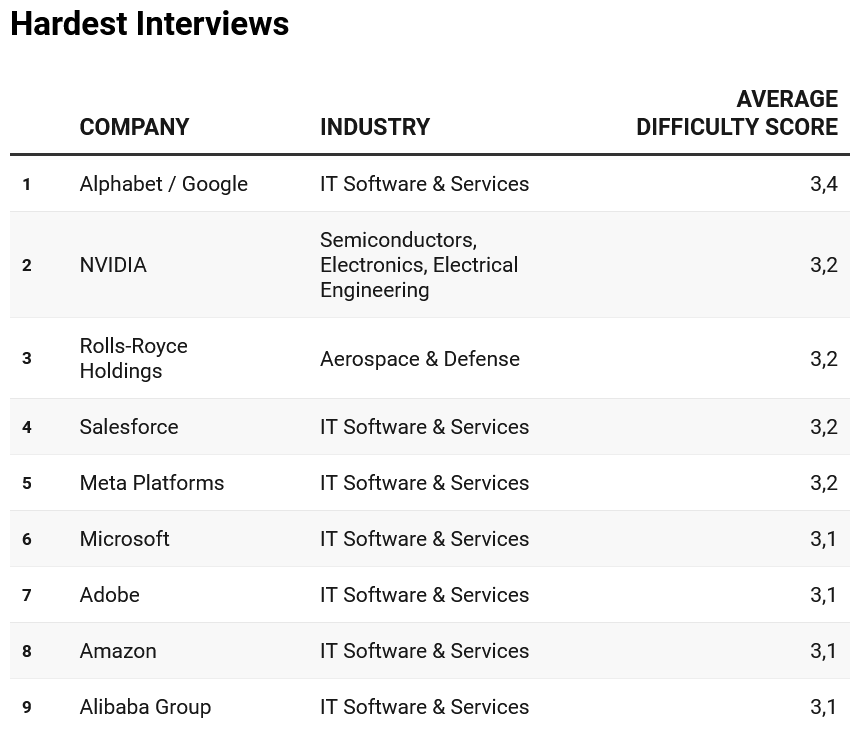
Task: Click the Semiconductors, Electronics industry cell
Action: point(419,265)
